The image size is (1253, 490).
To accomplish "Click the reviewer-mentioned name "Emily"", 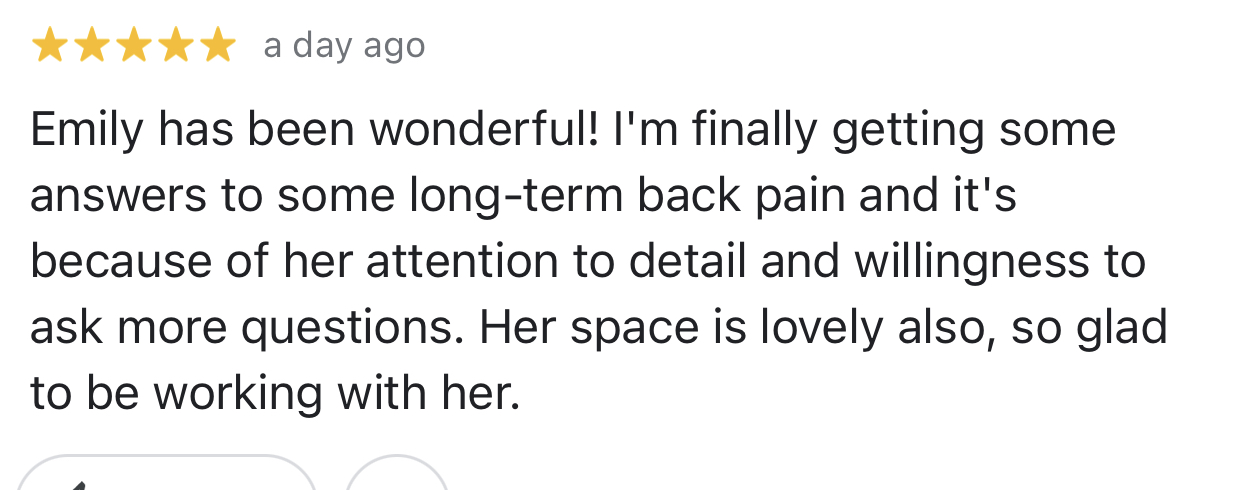I will pos(90,131).
